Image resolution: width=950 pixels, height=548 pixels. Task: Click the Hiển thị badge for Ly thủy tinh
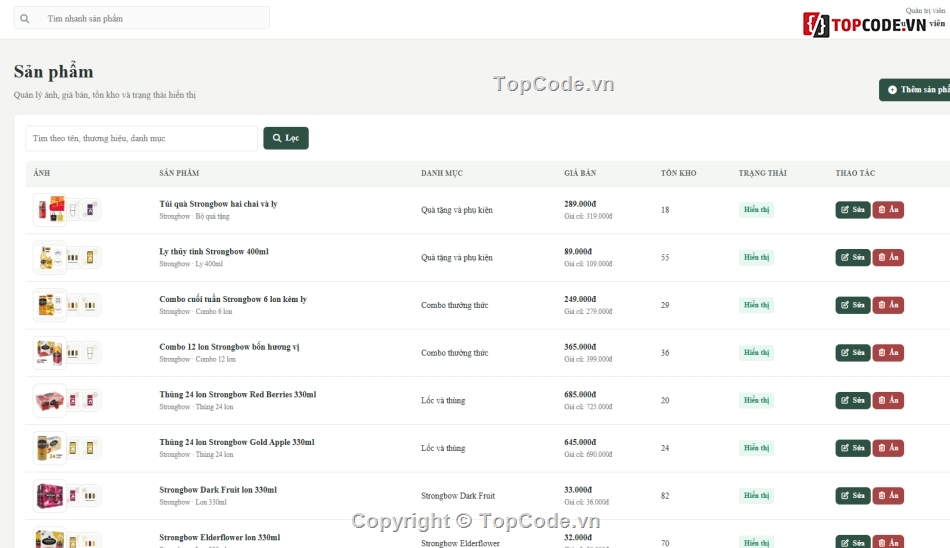click(x=756, y=258)
